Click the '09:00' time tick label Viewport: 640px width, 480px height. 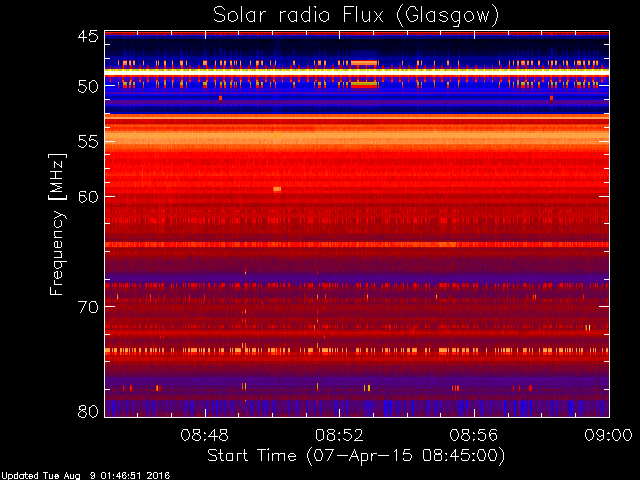(x=608, y=435)
